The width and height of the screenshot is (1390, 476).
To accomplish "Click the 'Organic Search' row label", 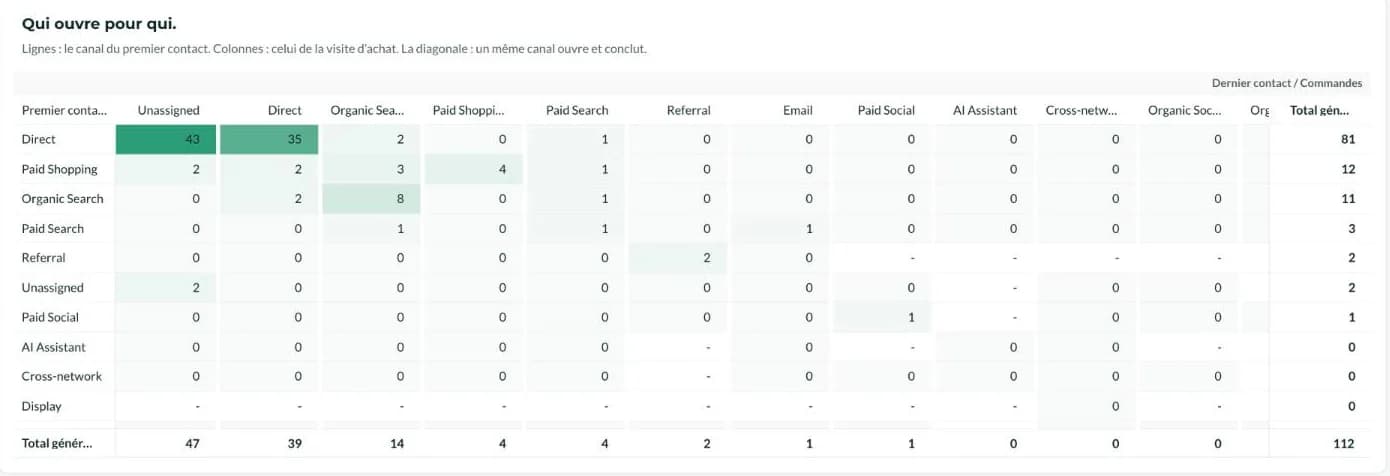I will pyautogui.click(x=63, y=198).
